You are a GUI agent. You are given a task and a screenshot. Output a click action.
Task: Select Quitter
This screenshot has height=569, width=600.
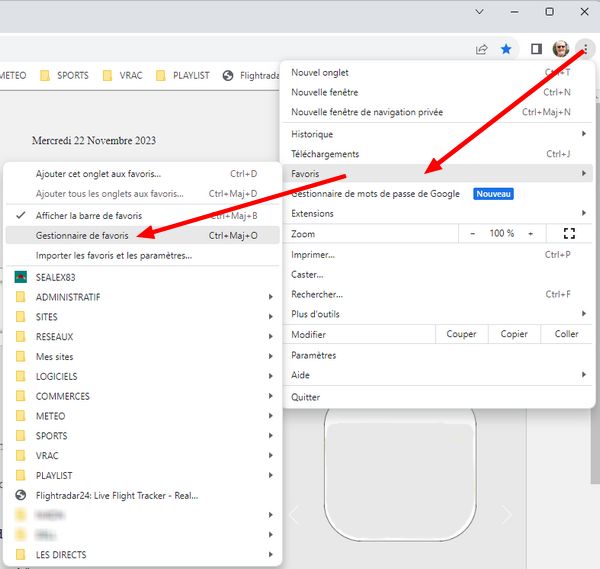[x=438, y=397]
